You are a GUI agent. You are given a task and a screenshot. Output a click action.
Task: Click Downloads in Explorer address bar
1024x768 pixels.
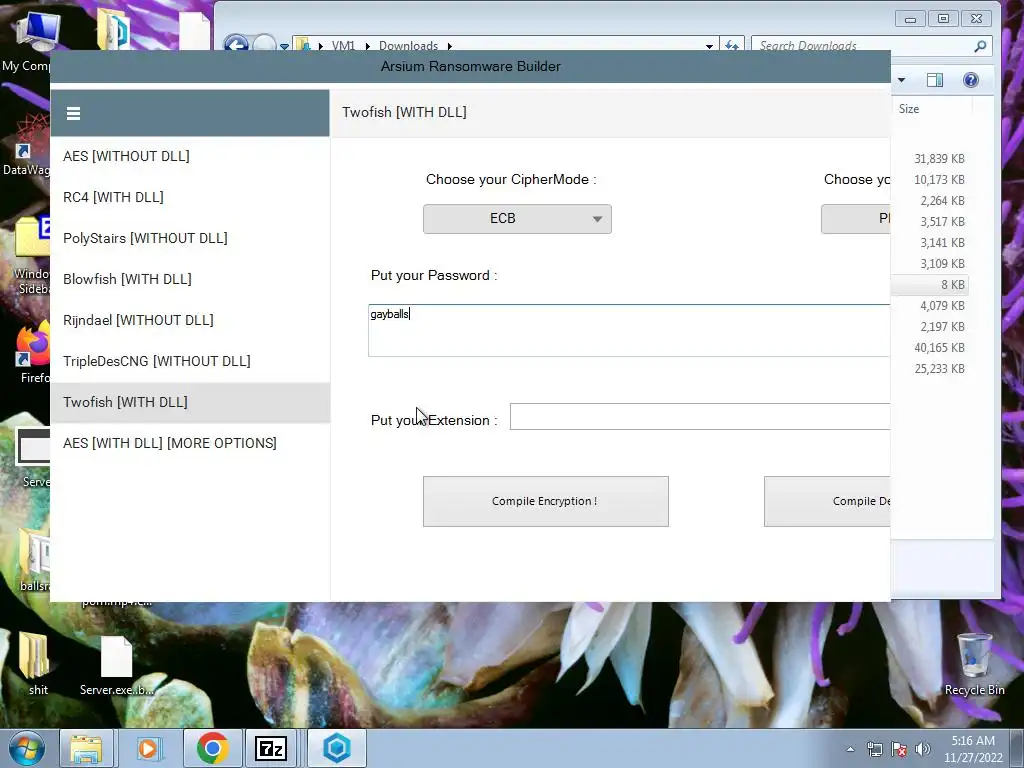(x=408, y=46)
